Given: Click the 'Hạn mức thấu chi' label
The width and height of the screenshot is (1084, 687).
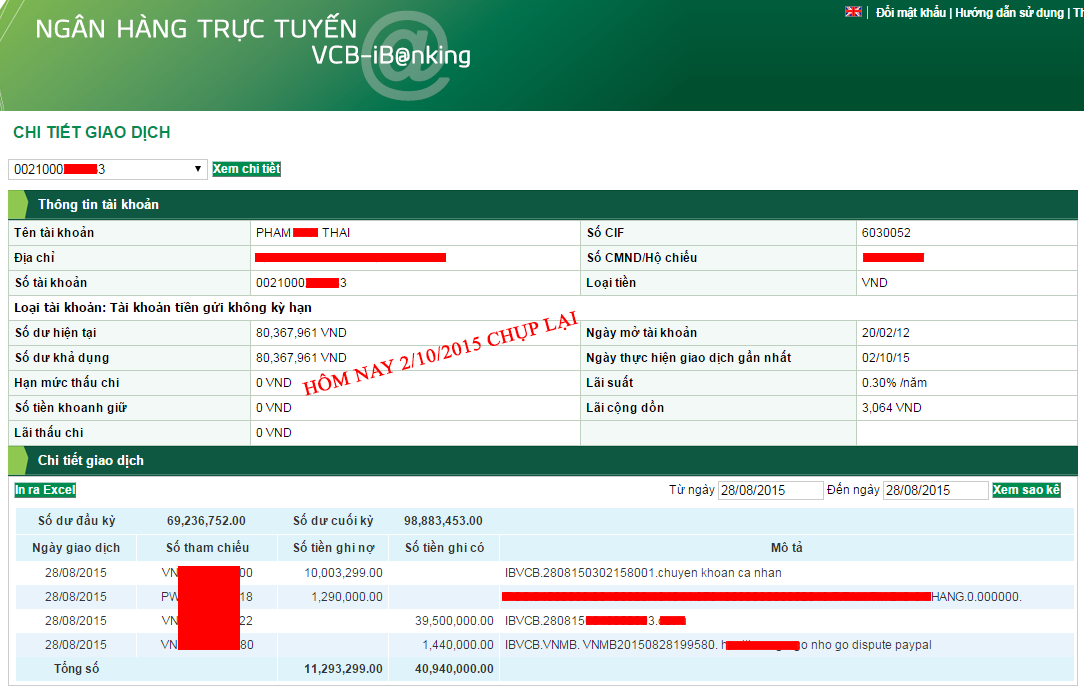Looking at the screenshot, I should [67, 382].
